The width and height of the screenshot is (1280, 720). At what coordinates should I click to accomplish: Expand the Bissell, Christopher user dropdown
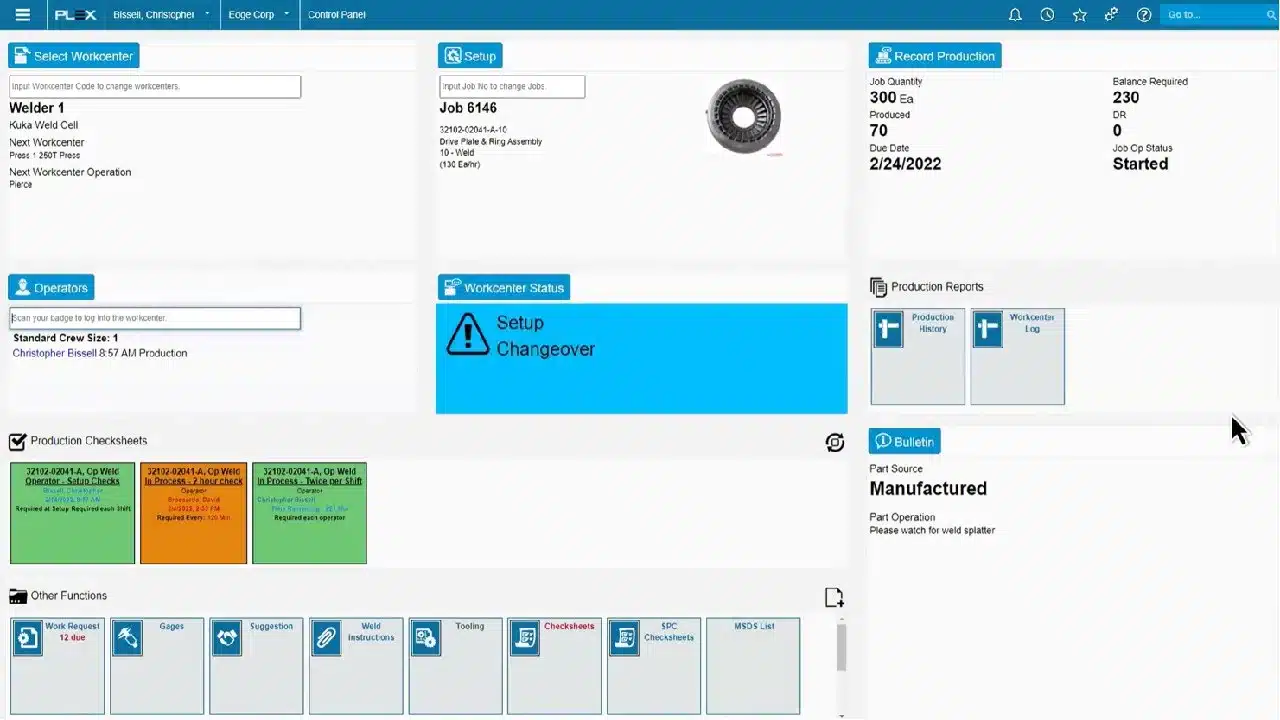point(162,15)
